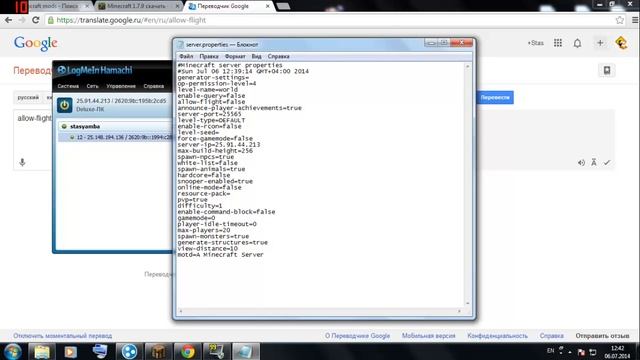Open Windows Start button
Viewport: 640px width, 360px height.
click(13, 351)
